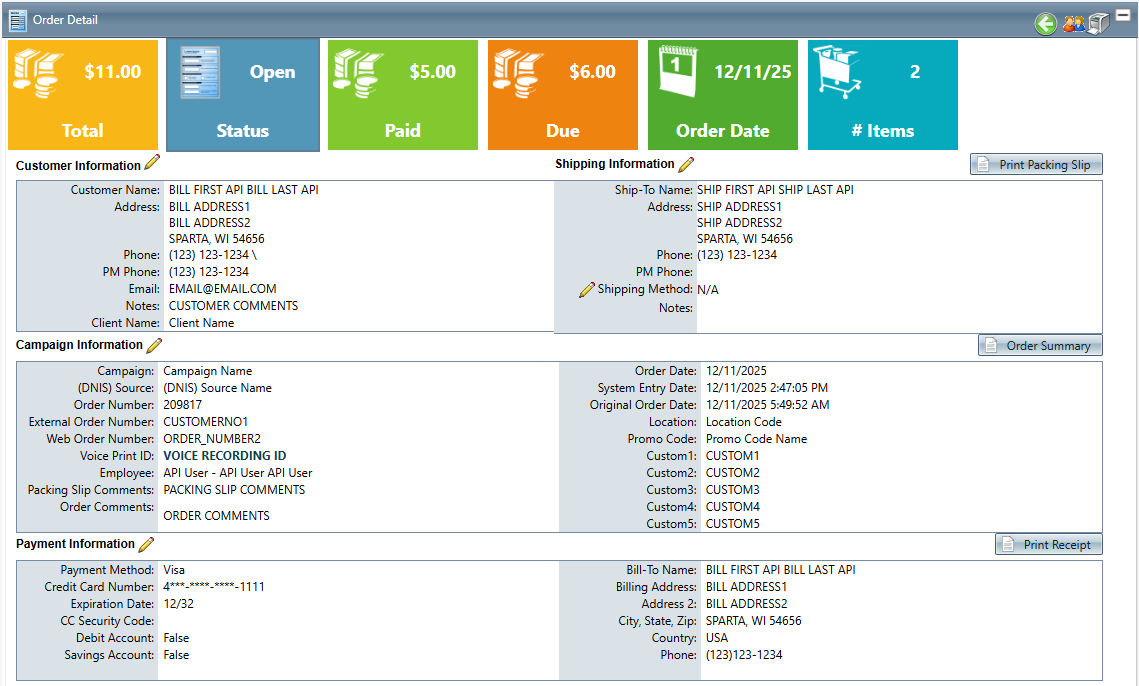Select the yellow Total tile
Image resolution: width=1139 pixels, height=686 pixels.
(83, 95)
